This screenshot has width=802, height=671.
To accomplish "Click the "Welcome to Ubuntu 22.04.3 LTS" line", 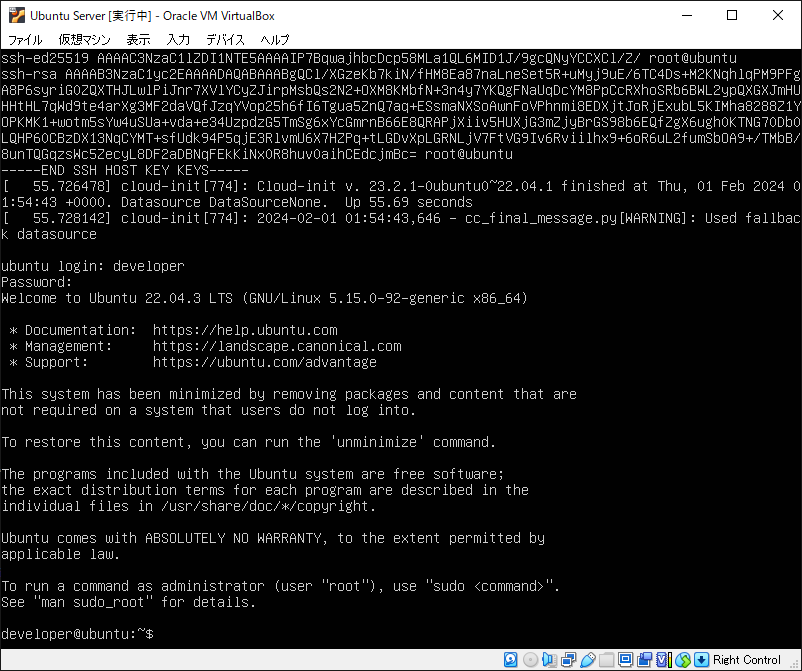I will click(x=117, y=298).
